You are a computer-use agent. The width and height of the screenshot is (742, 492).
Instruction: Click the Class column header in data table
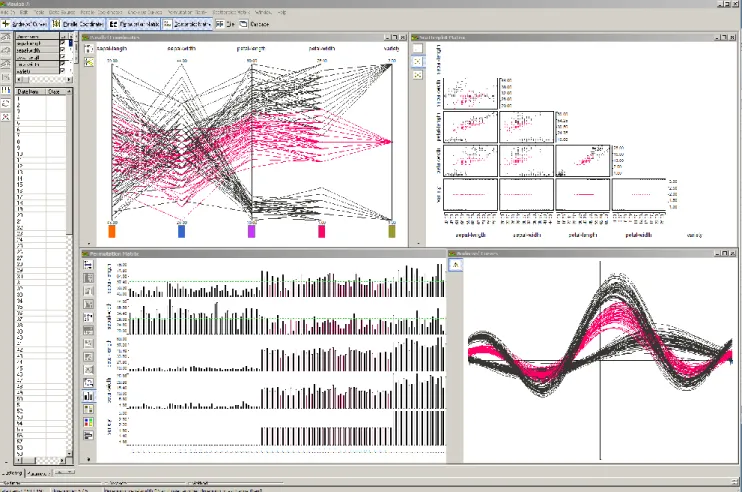coord(56,91)
